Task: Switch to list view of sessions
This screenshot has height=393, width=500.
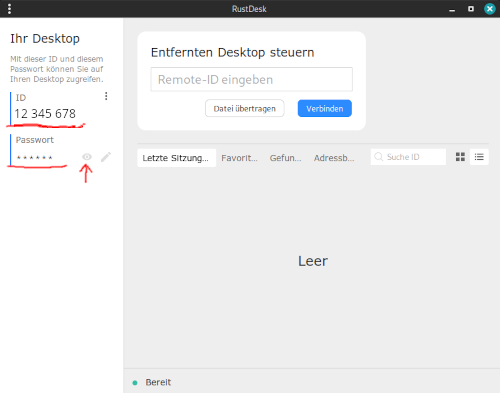Action: coord(479,157)
